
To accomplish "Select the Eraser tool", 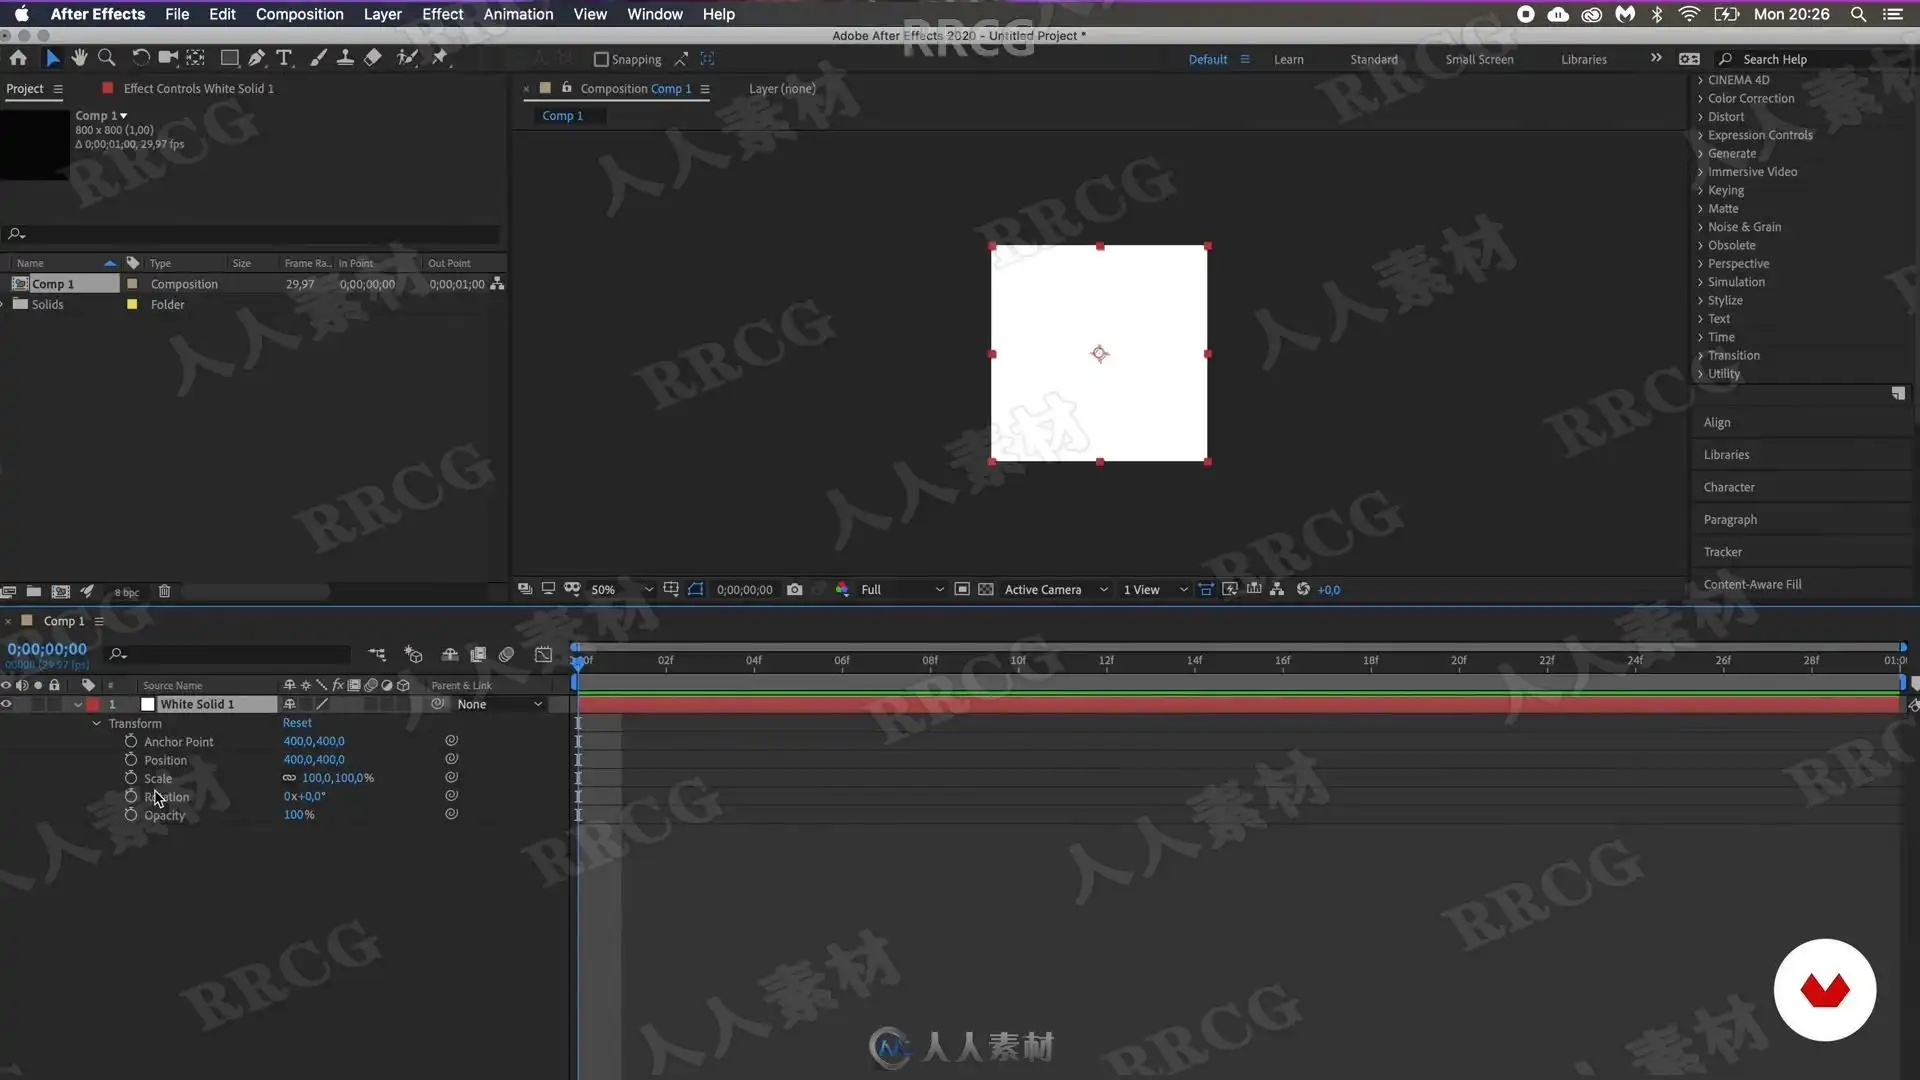I will tap(372, 58).
